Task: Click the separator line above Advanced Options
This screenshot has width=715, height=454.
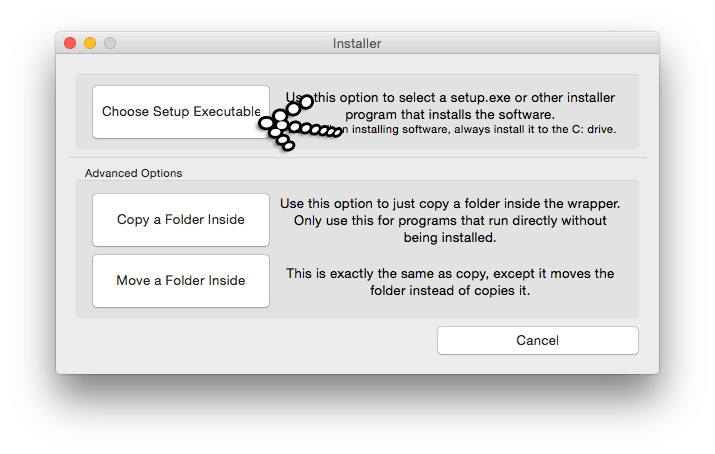Action: (358, 158)
